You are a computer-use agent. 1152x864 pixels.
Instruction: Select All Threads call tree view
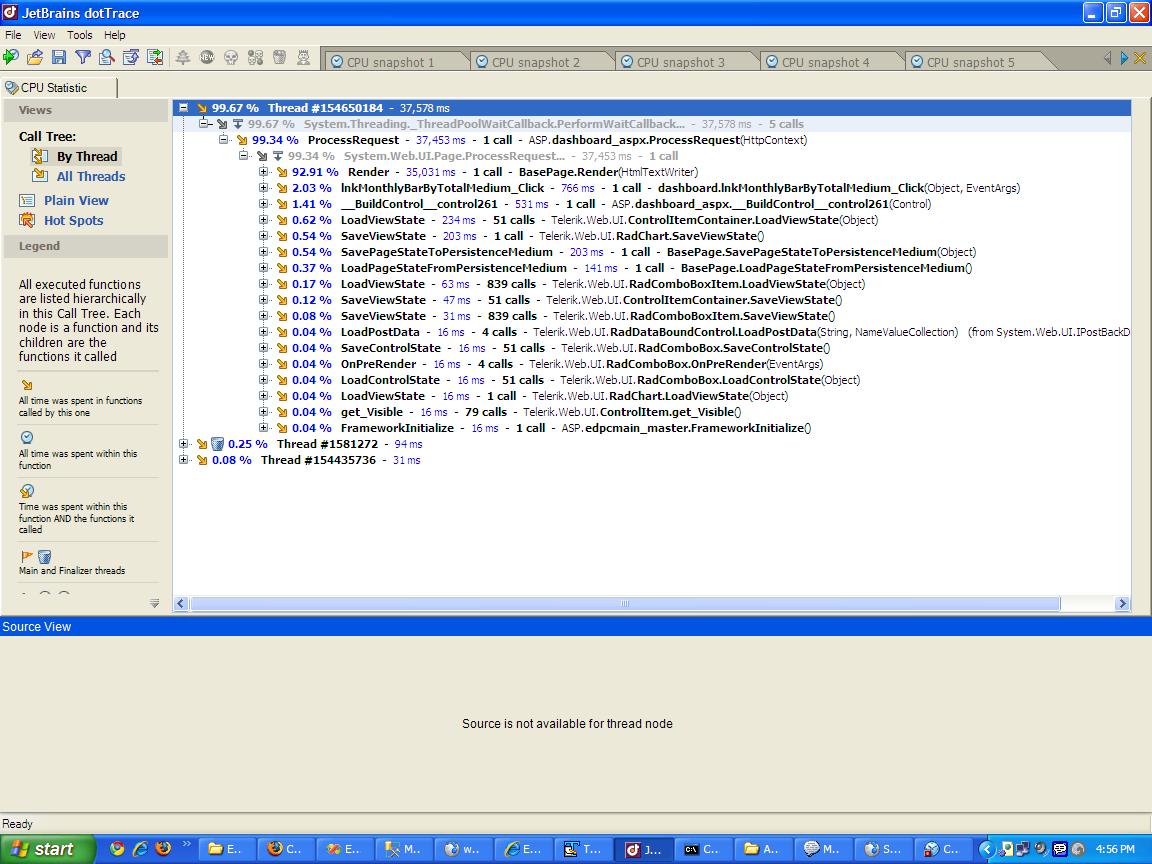click(x=91, y=176)
